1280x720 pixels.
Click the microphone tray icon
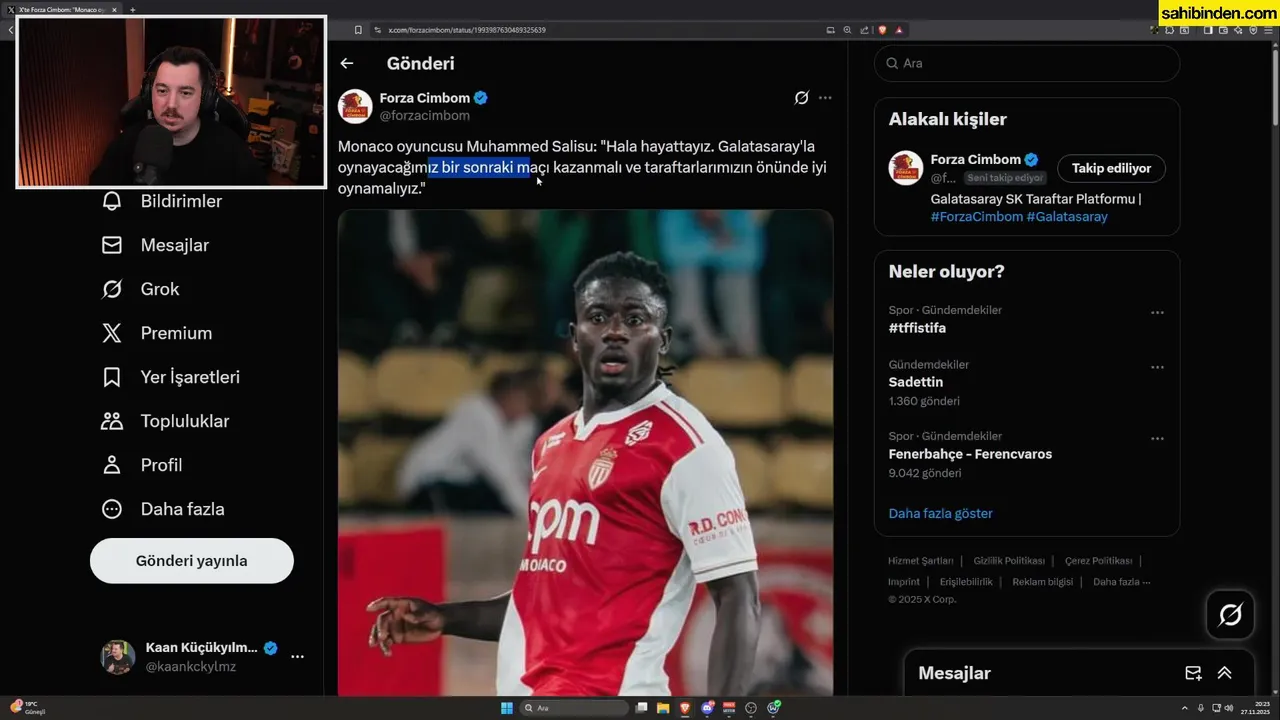[x=1200, y=708]
